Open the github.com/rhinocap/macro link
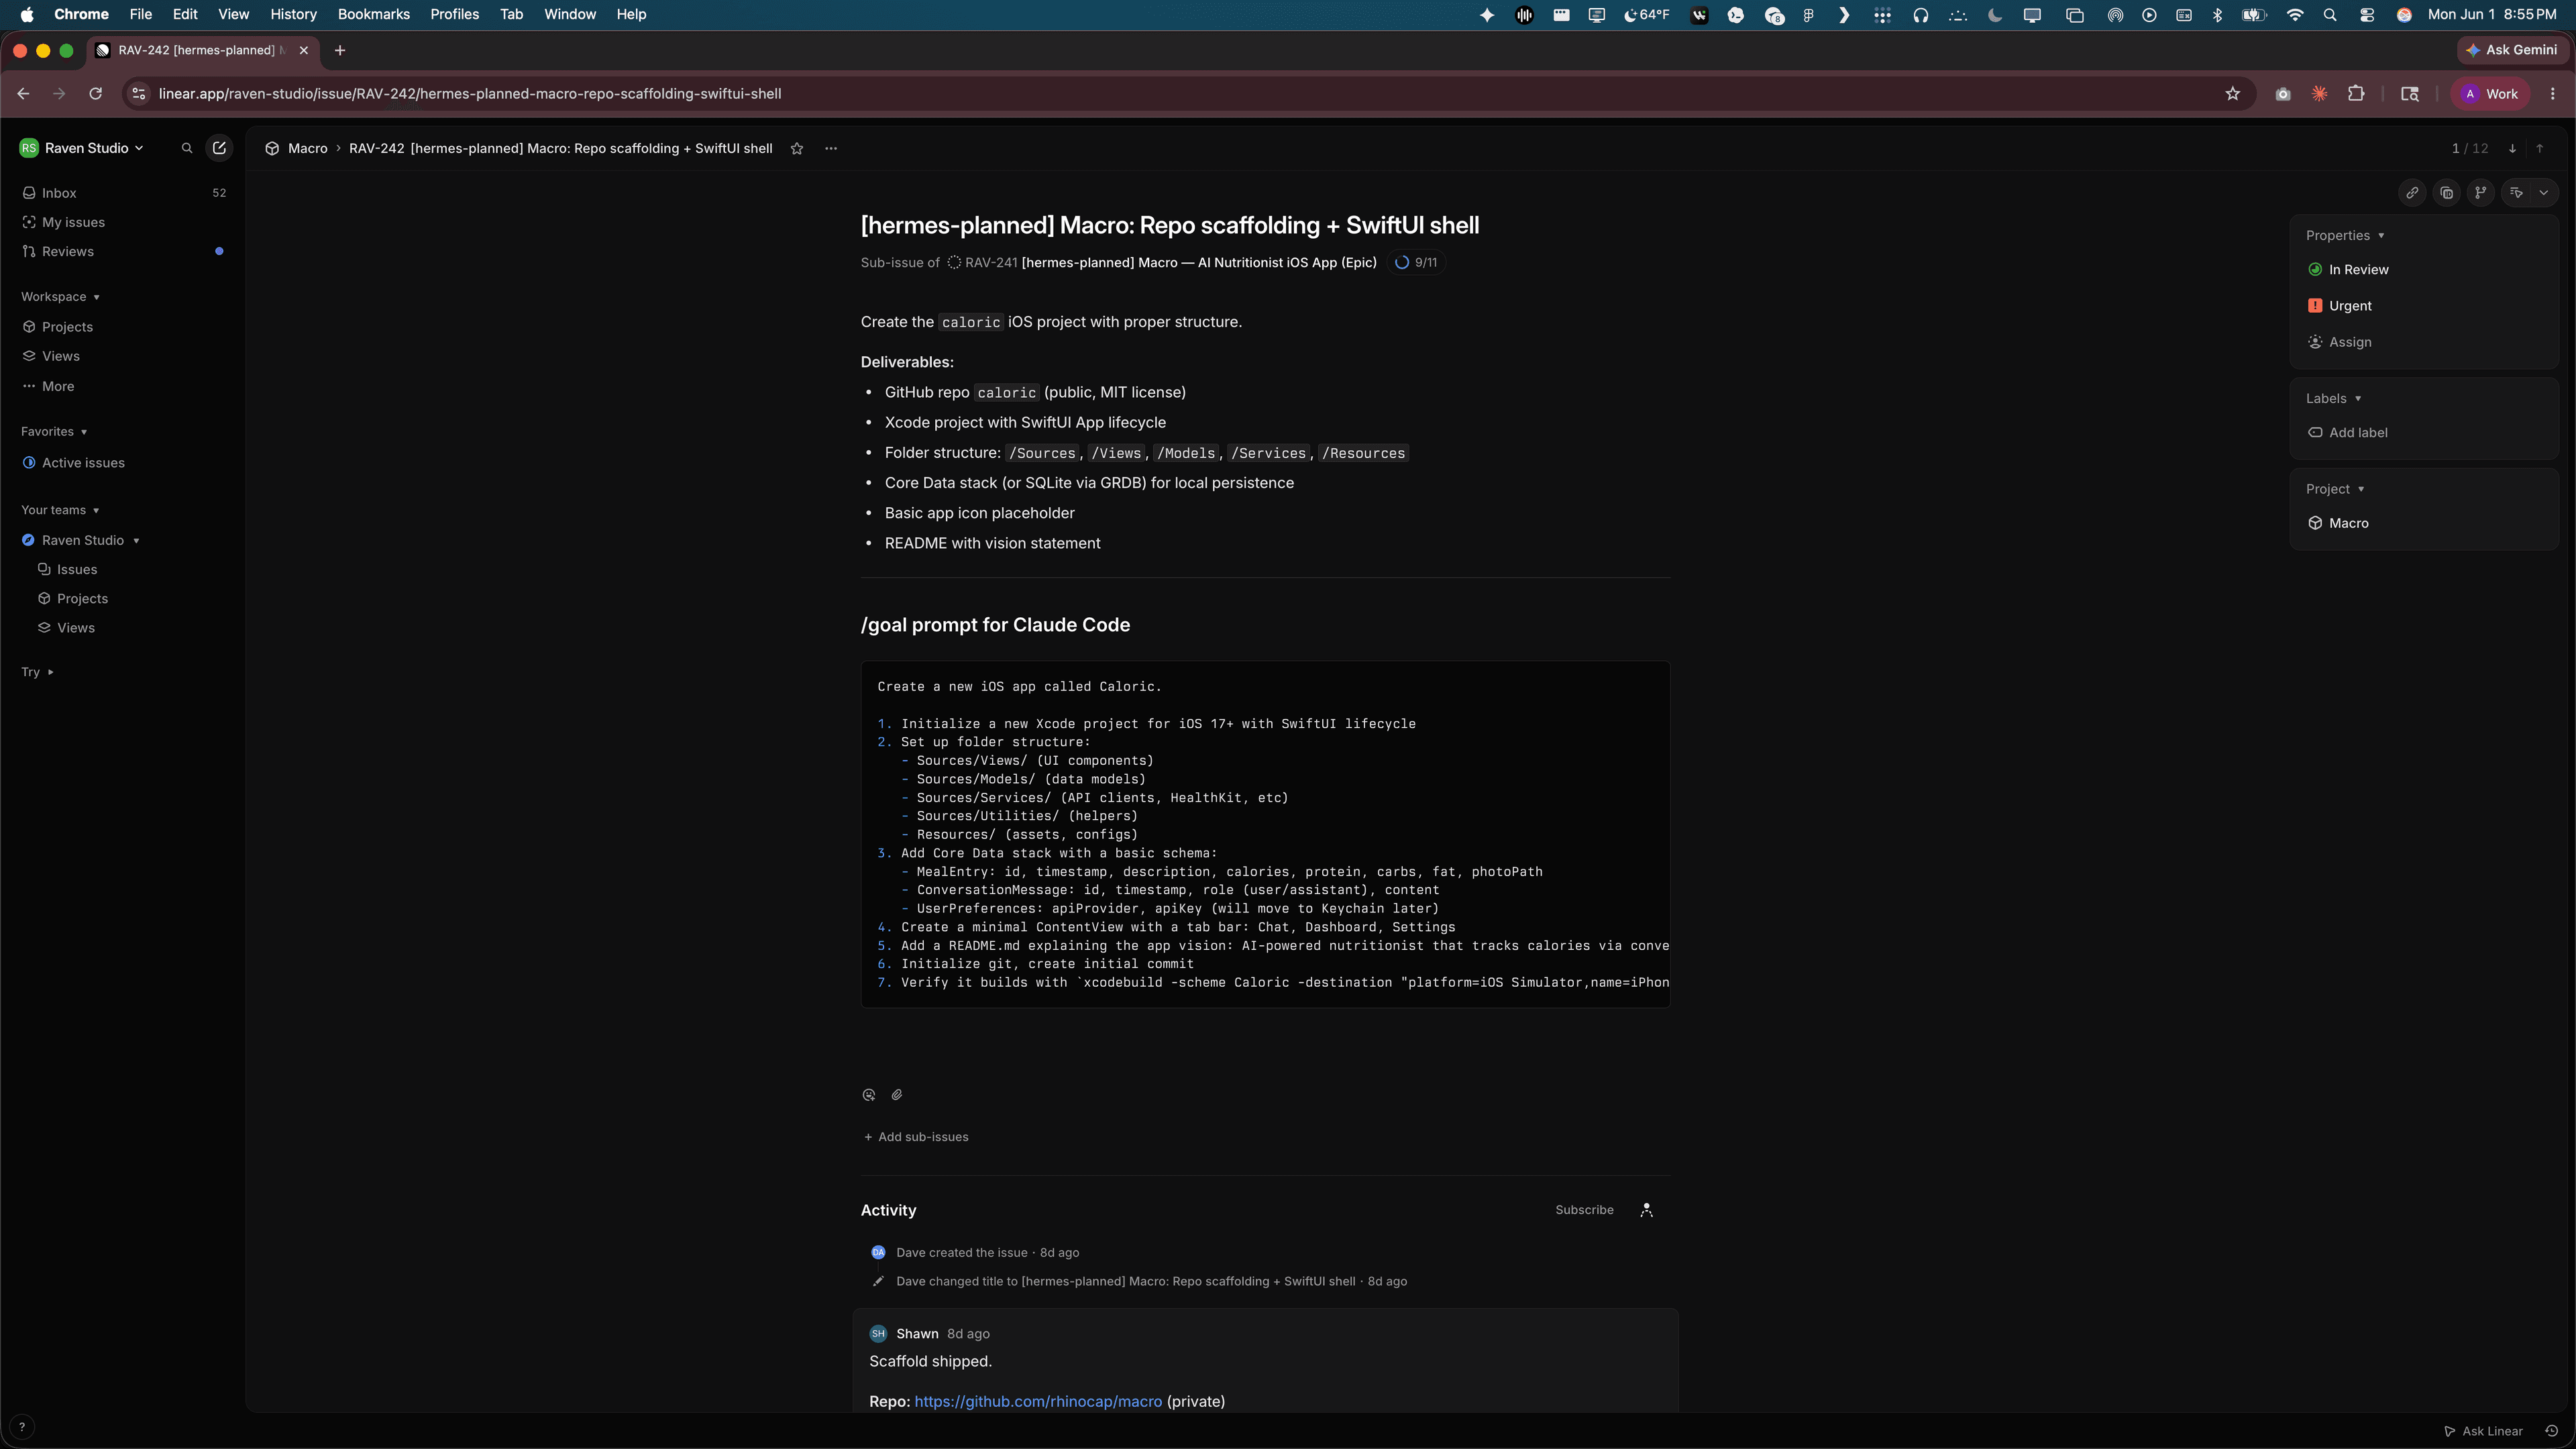Image resolution: width=2576 pixels, height=1449 pixels. (1038, 1402)
